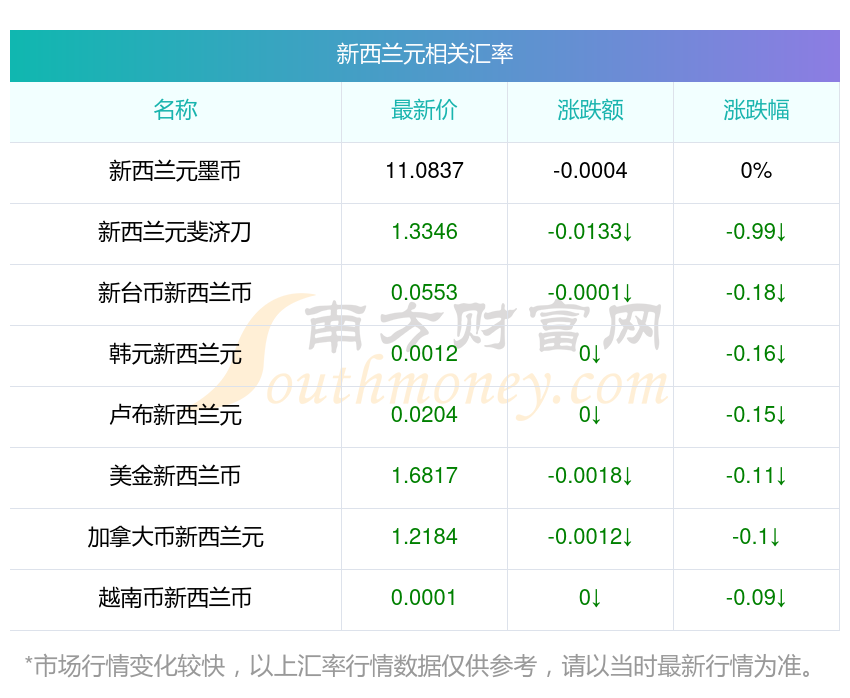Image resolution: width=850 pixels, height=698 pixels.
Task: Click the 新台币新西兰币 row name
Action: [x=175, y=293]
